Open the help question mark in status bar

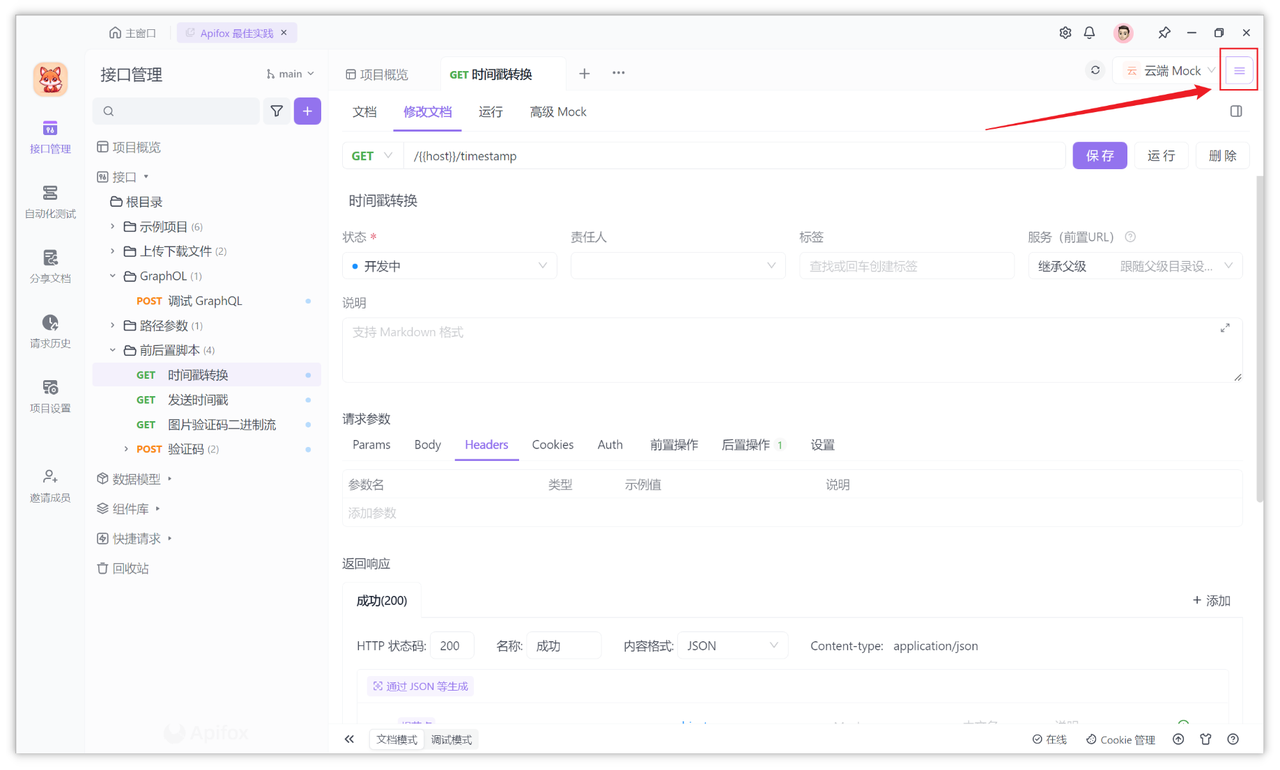pos(1233,739)
